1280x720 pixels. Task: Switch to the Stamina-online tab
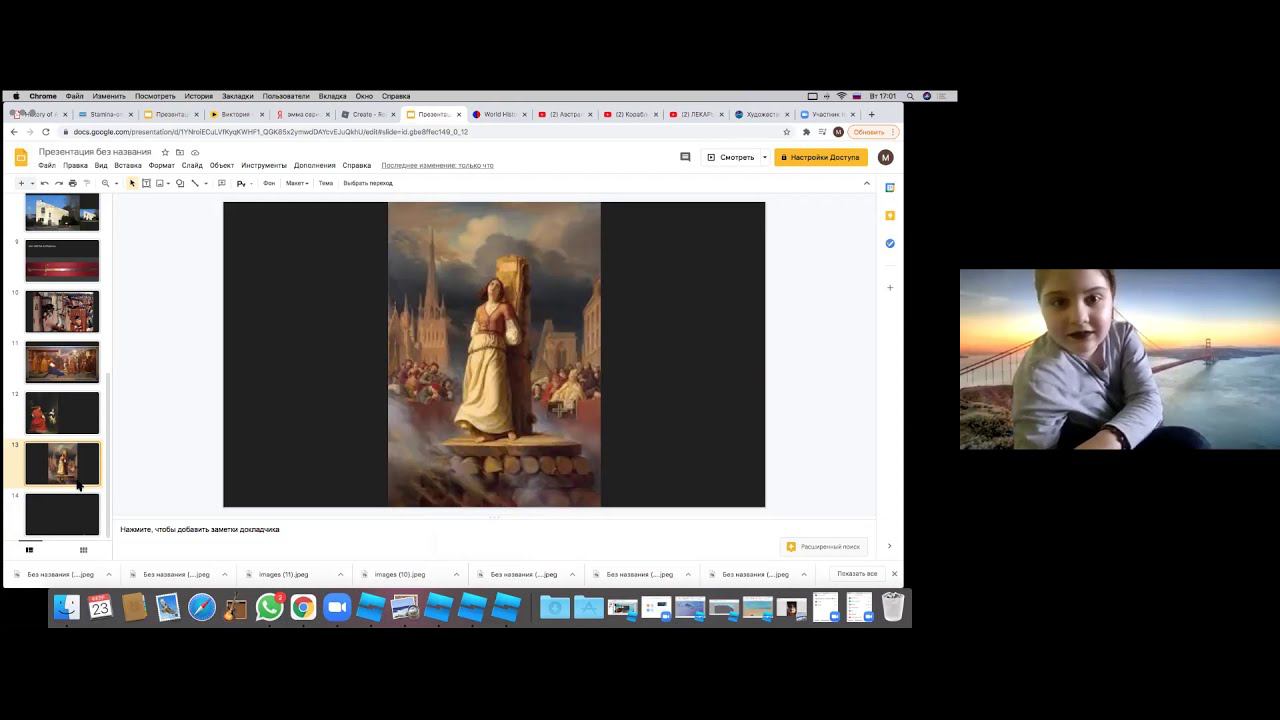point(105,114)
